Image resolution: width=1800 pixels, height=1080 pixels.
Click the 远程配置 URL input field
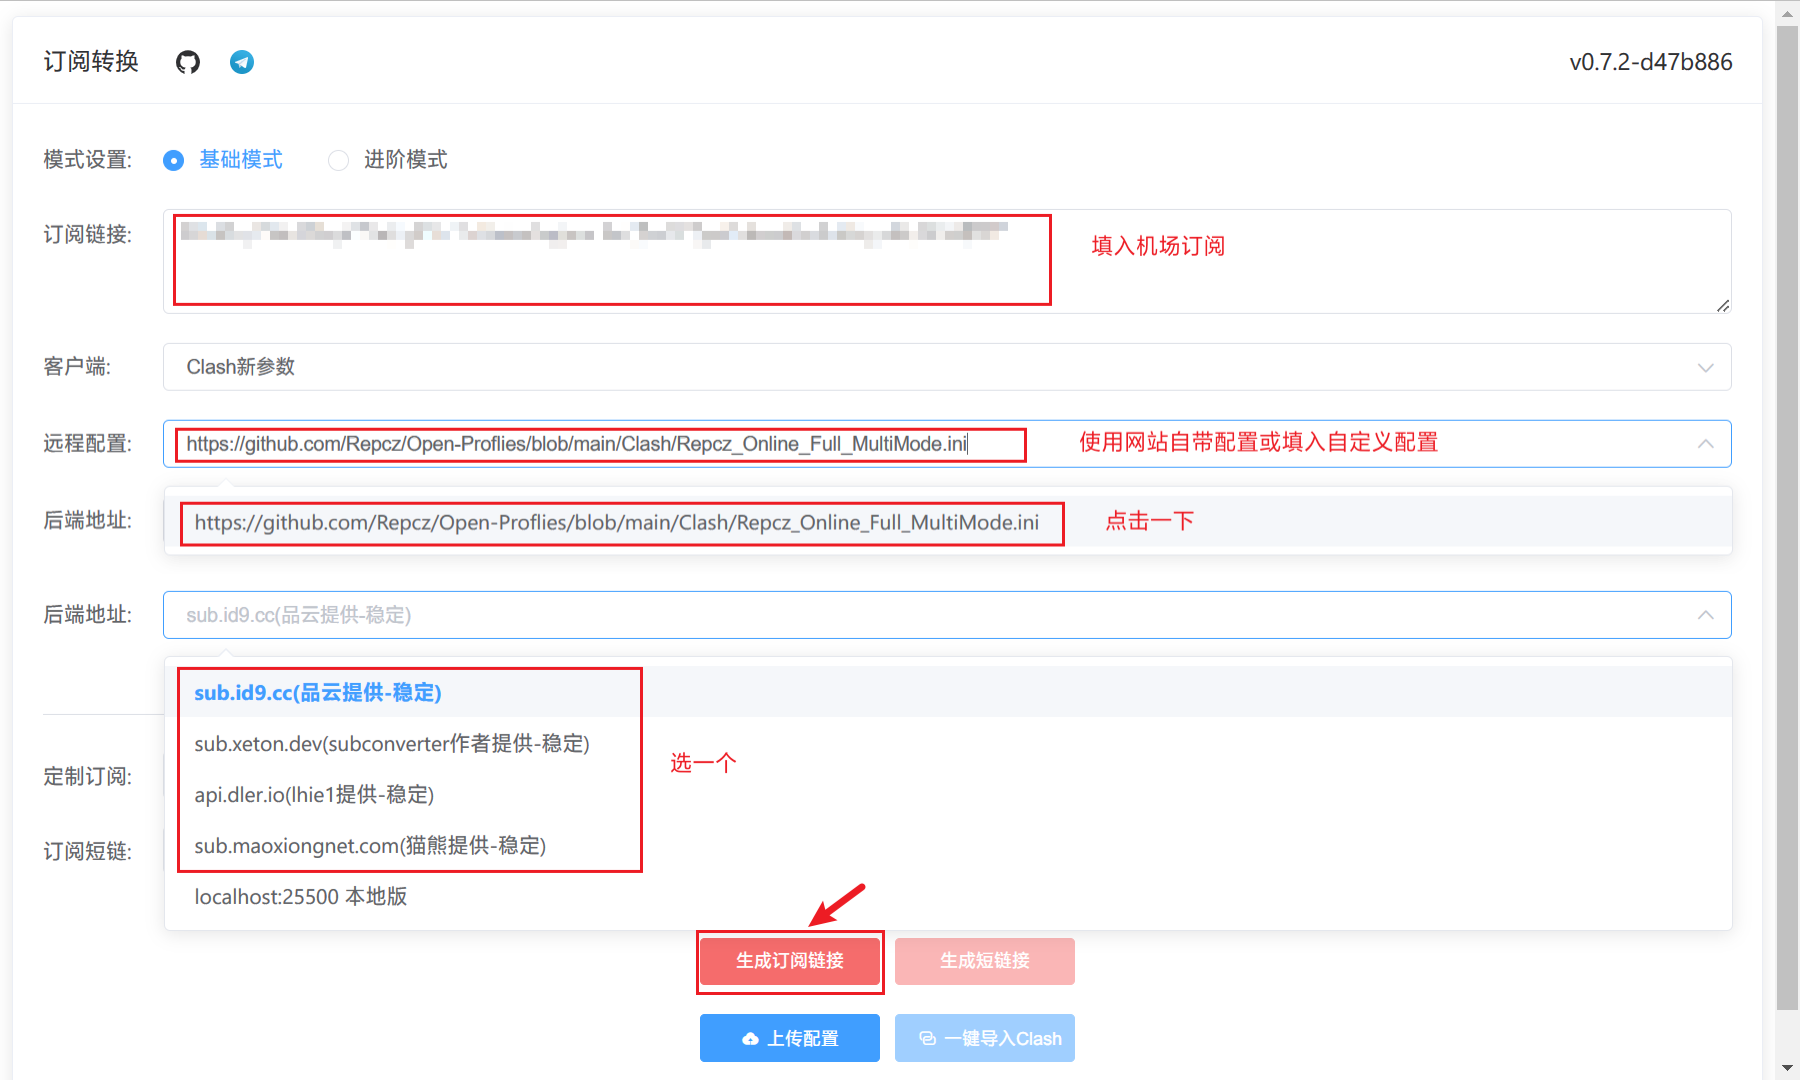[x=600, y=444]
